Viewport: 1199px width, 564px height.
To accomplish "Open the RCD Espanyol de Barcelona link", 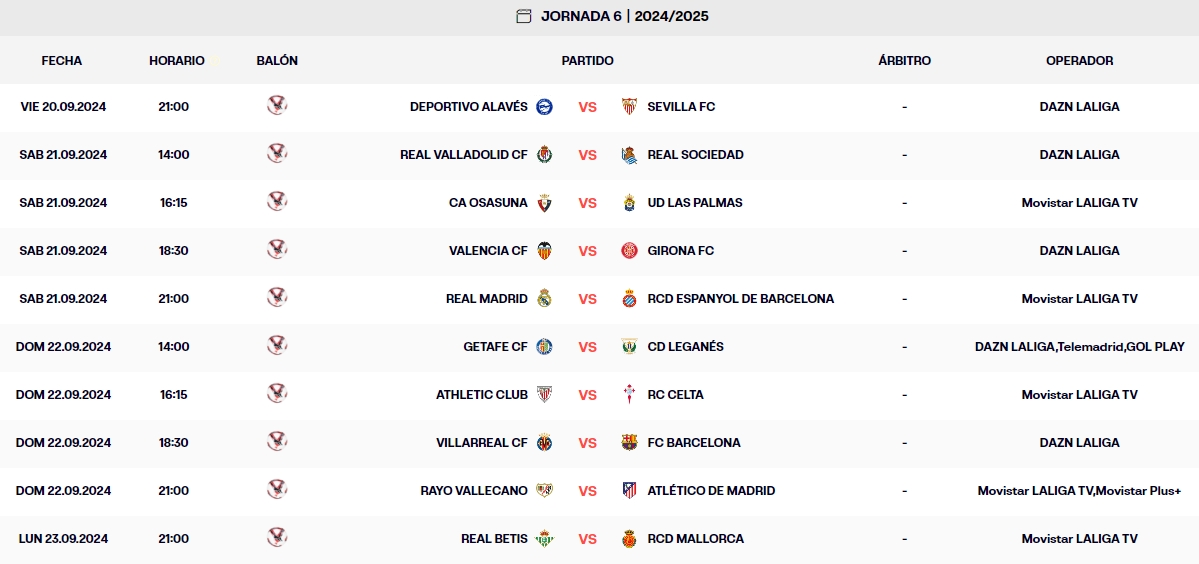I will point(740,299).
